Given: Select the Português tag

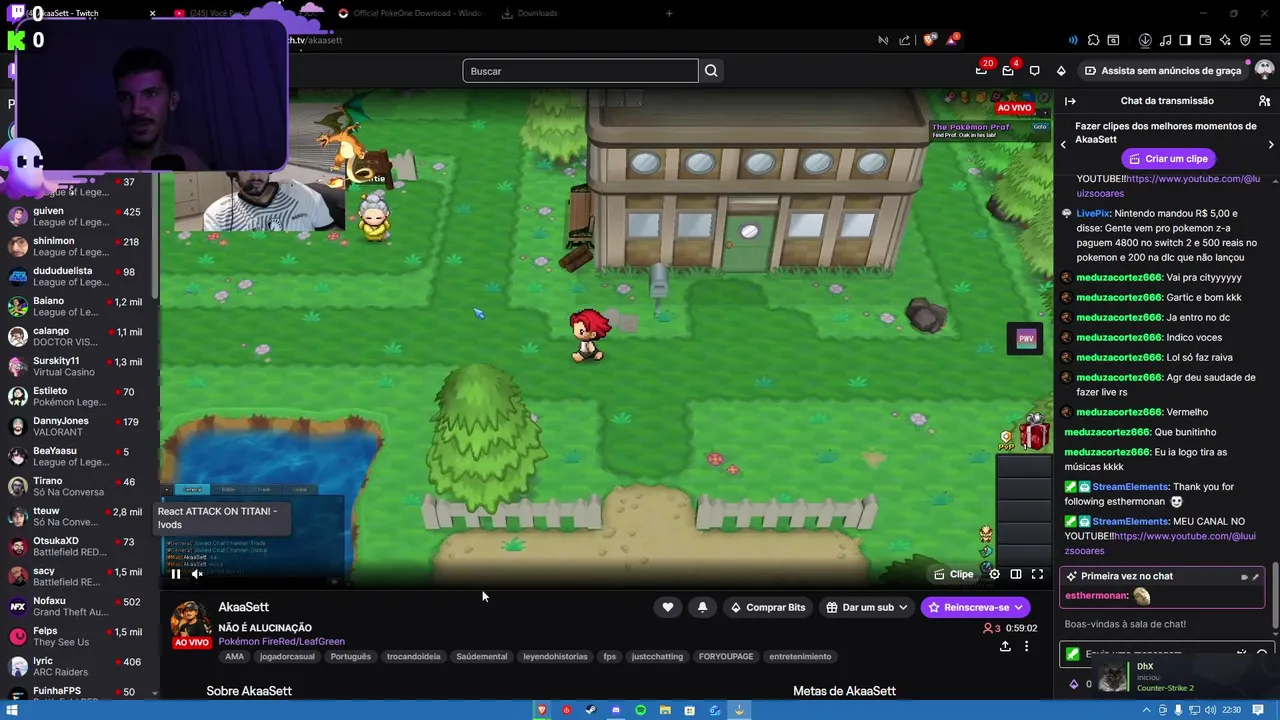Looking at the screenshot, I should click(350, 657).
